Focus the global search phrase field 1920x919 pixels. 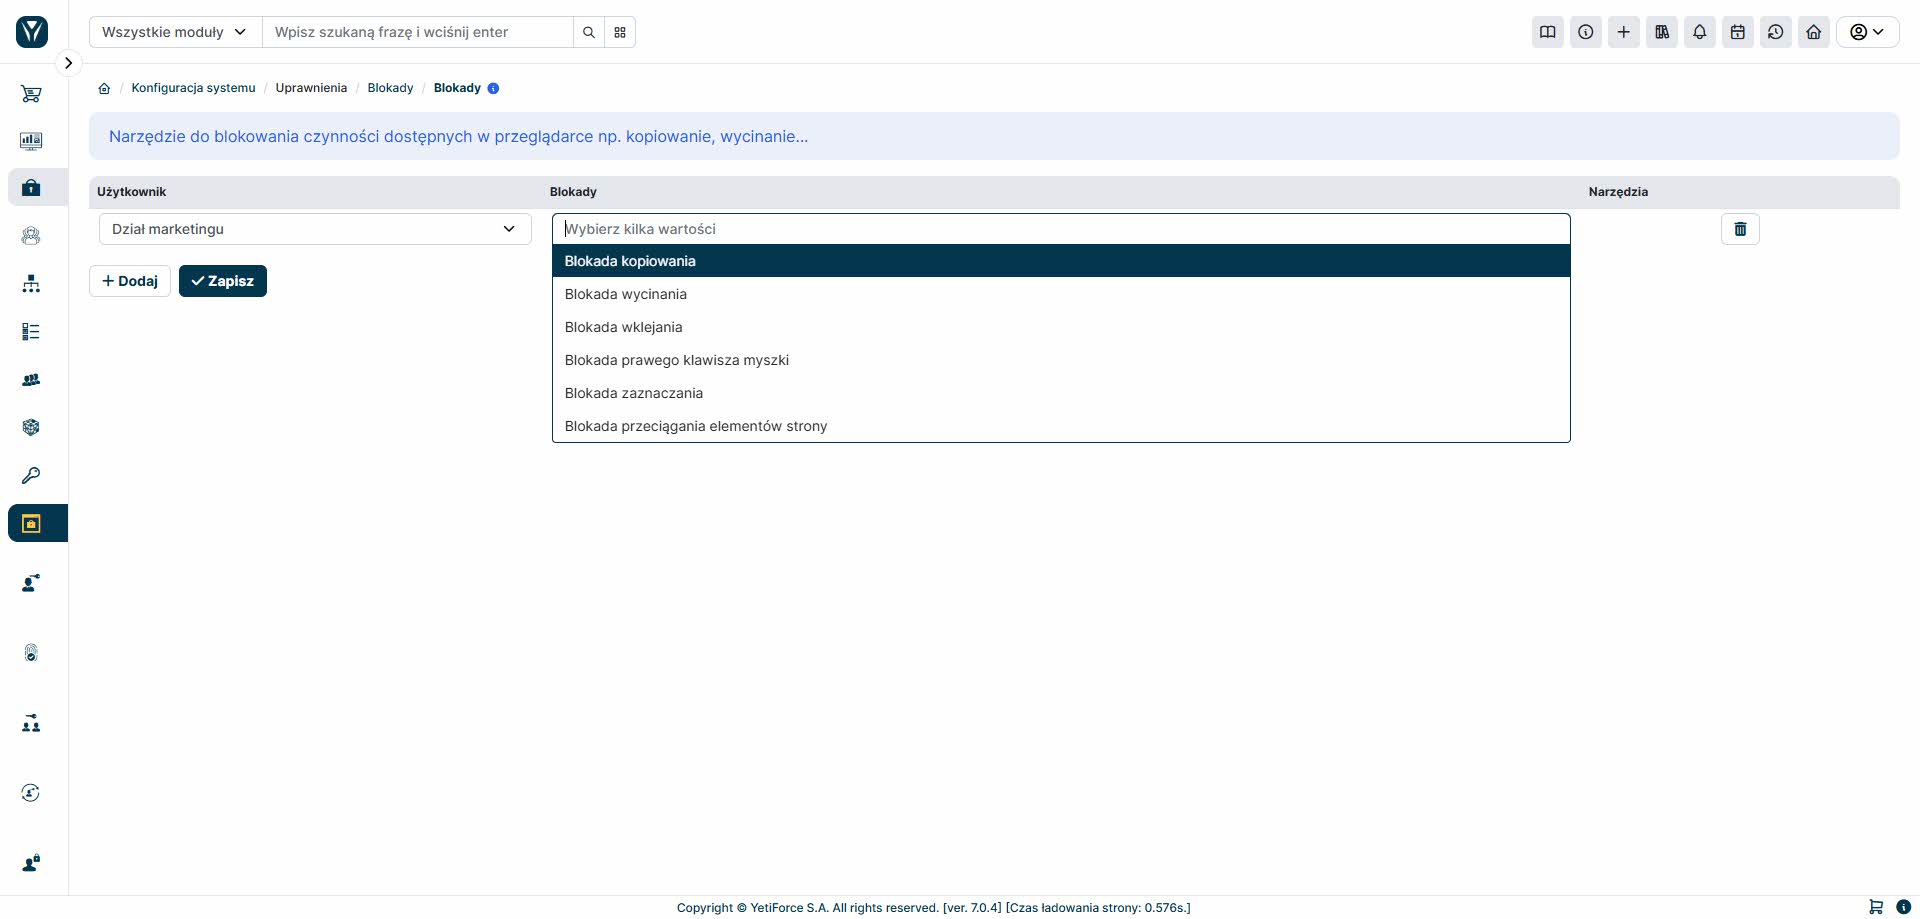pos(418,32)
